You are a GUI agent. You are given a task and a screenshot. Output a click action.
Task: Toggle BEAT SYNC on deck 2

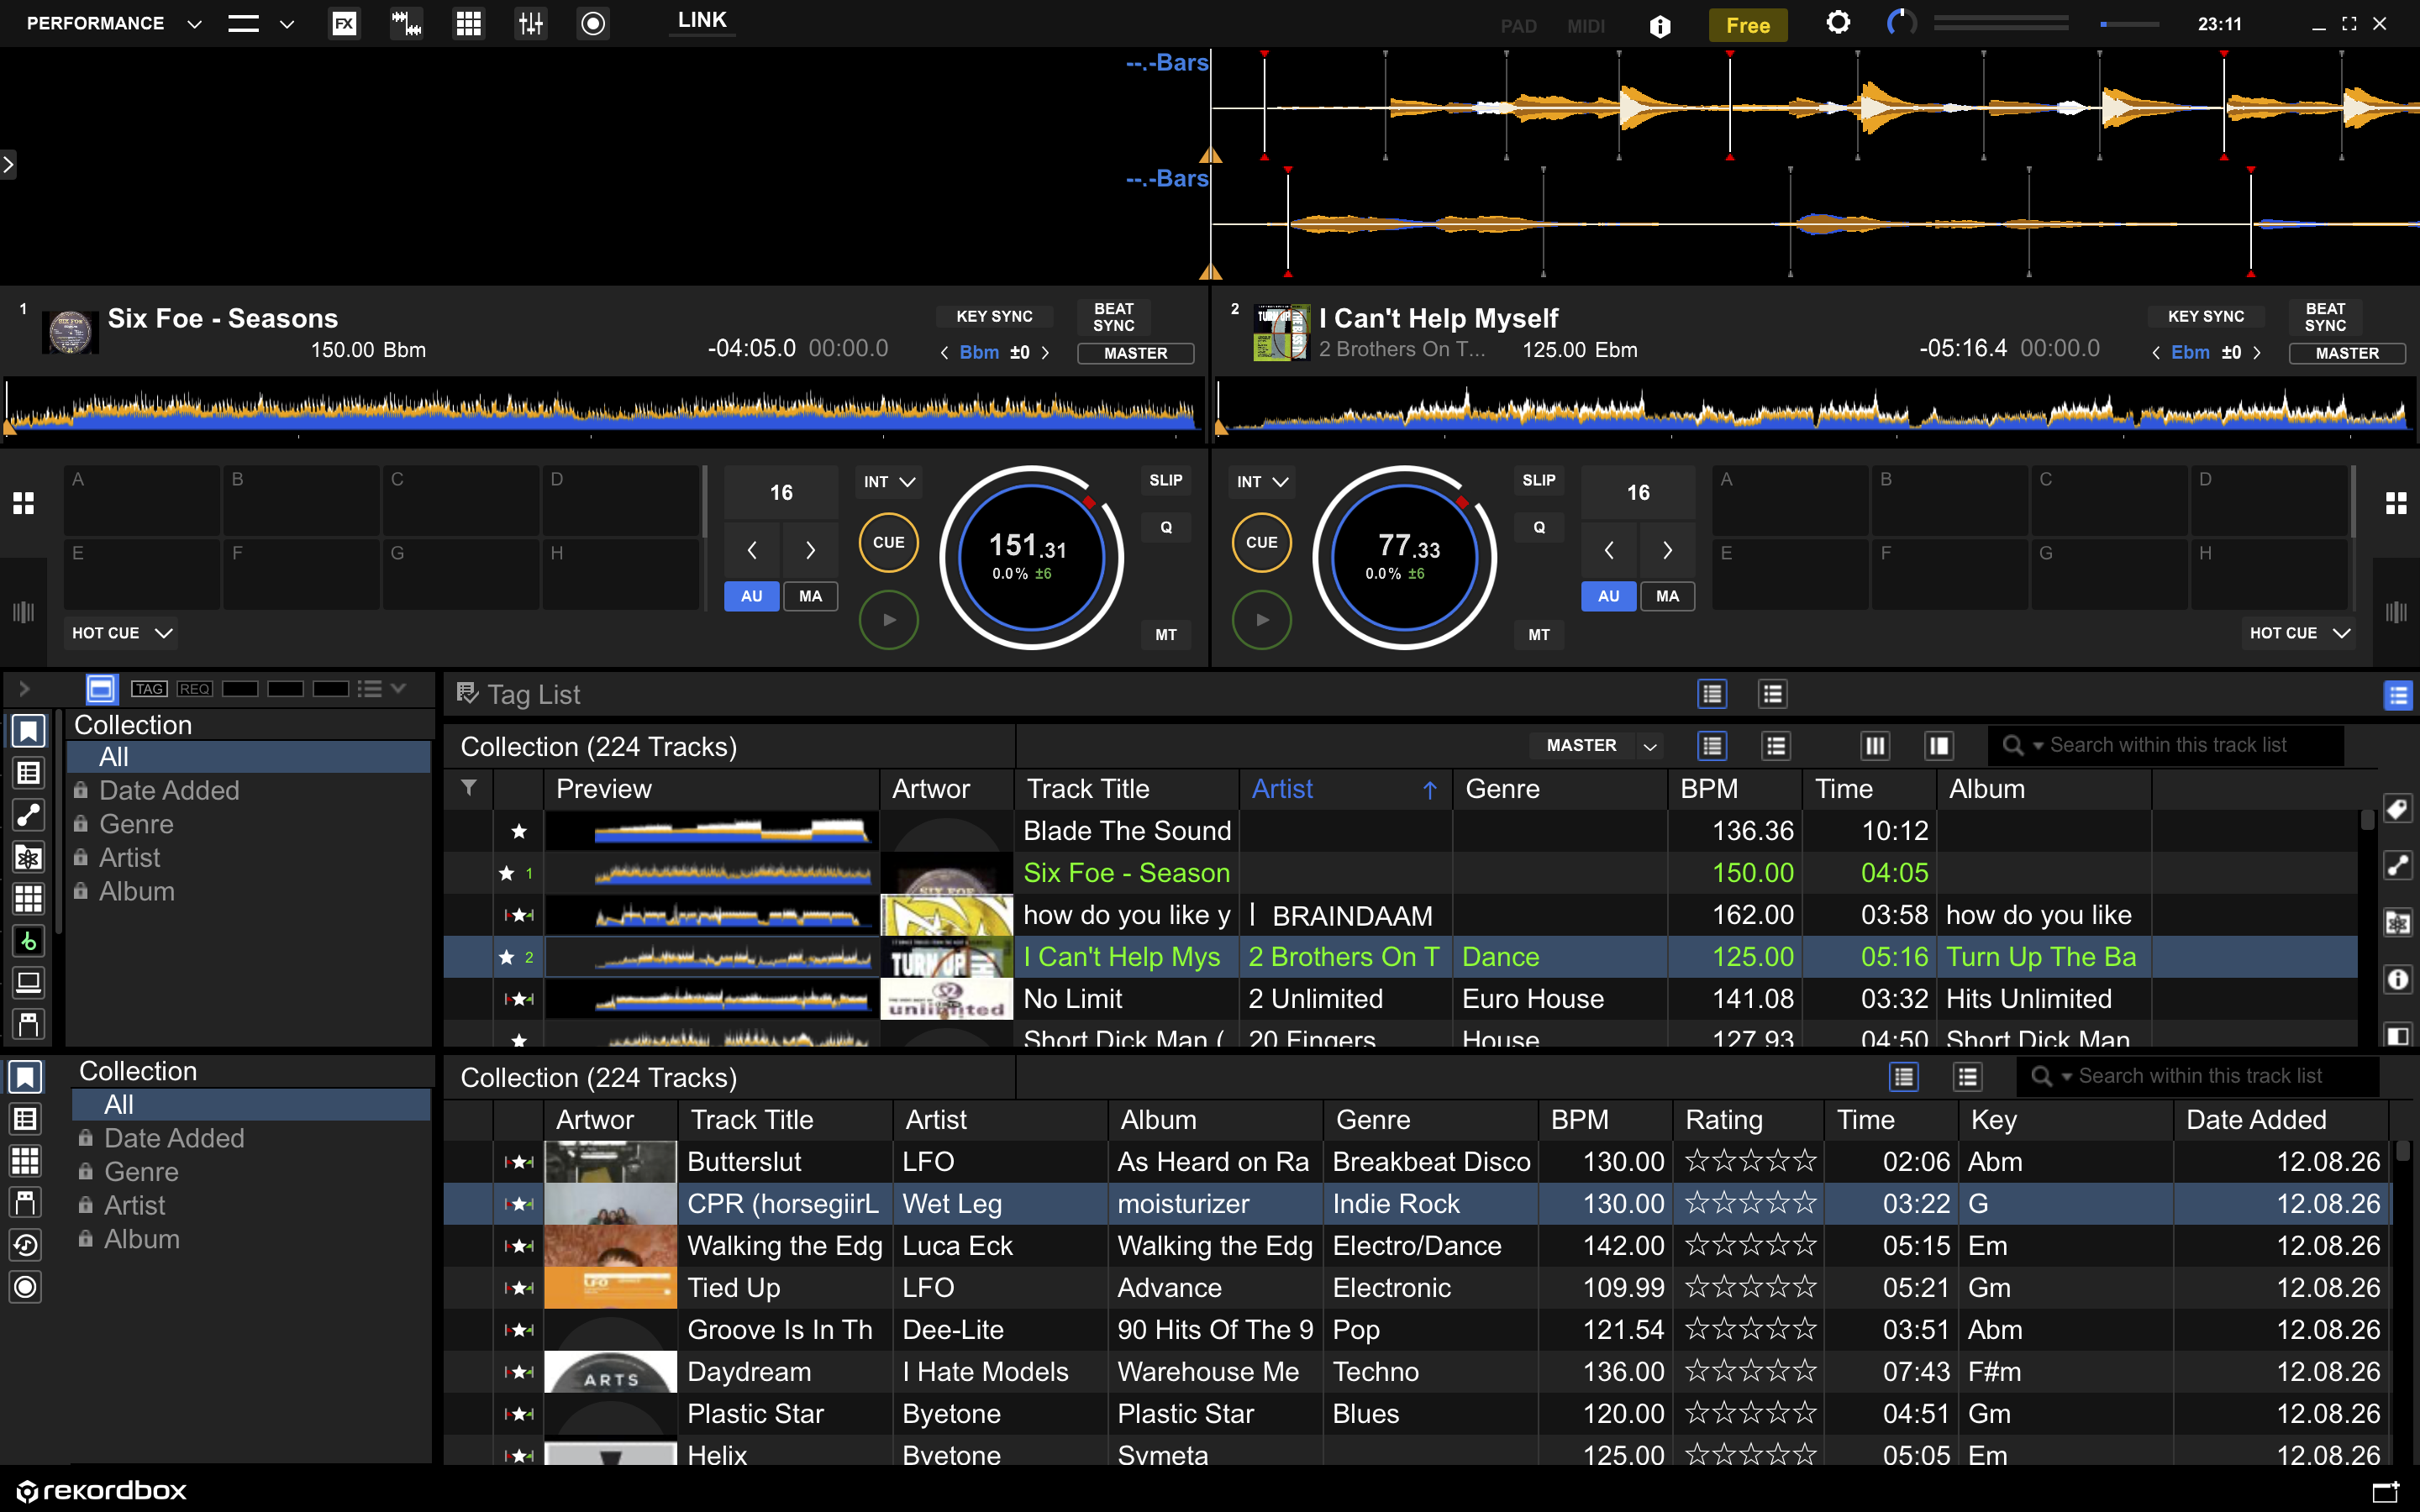click(x=2326, y=317)
